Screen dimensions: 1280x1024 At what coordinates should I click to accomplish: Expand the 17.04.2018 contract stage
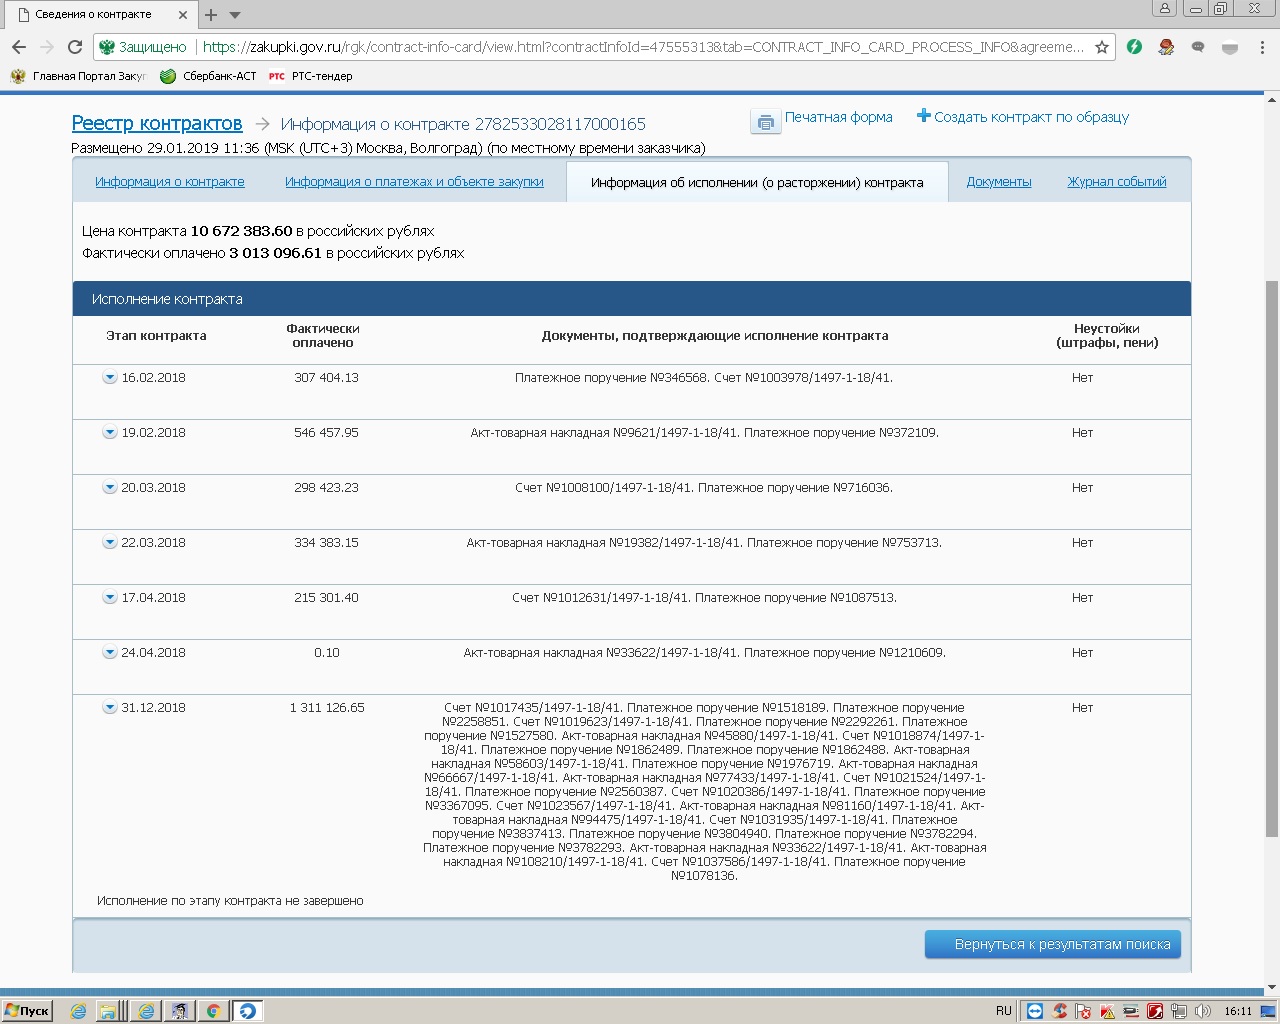pos(109,598)
